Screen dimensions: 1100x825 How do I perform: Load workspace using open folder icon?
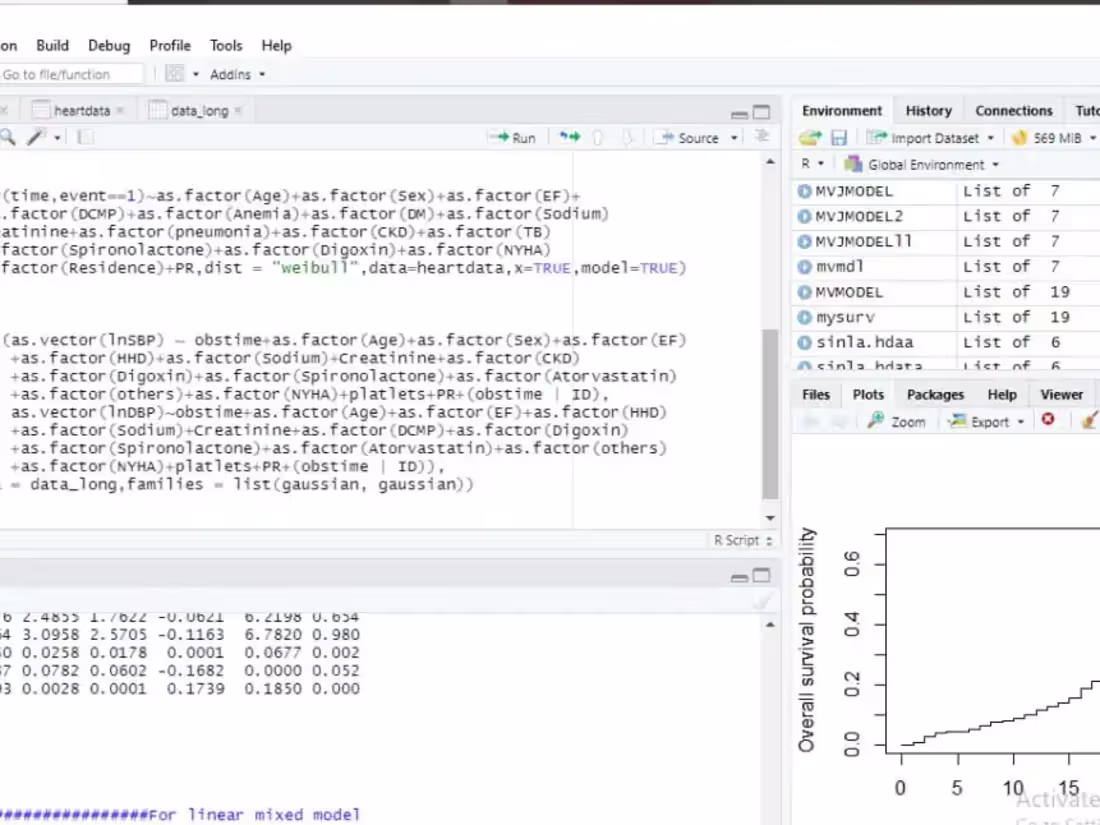[x=810, y=138]
